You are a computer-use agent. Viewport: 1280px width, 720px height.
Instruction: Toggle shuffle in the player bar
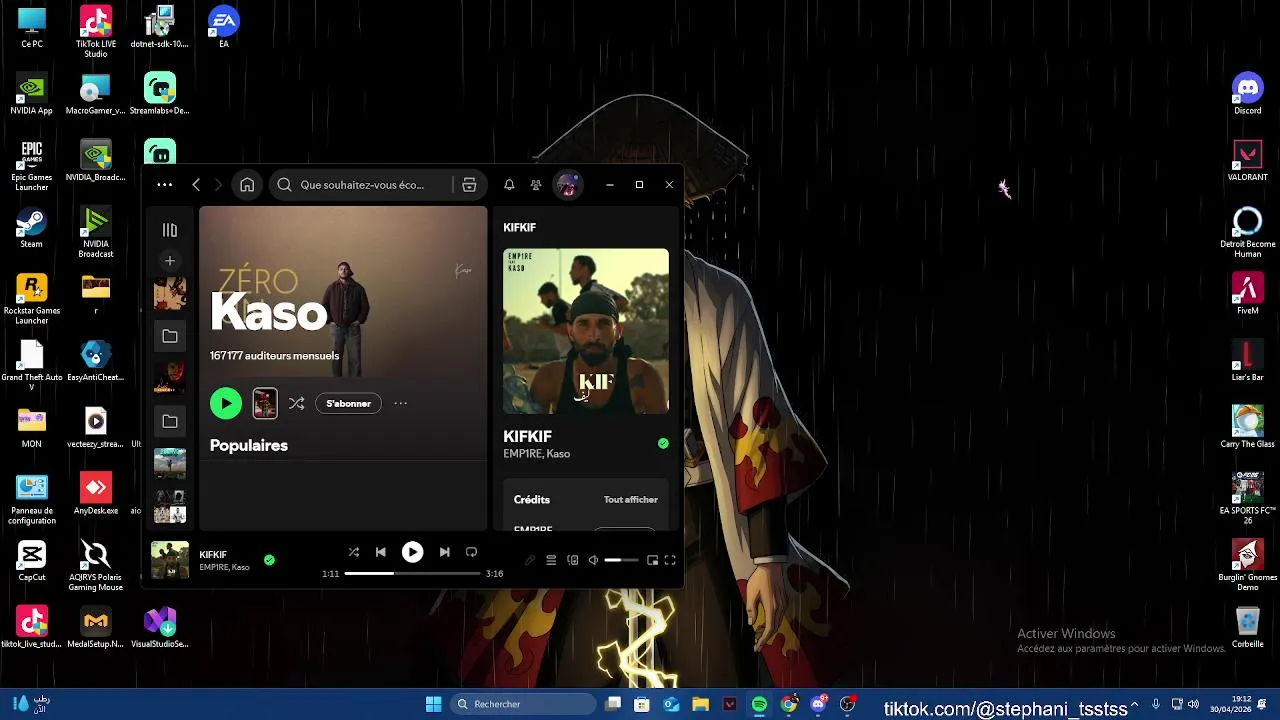353,552
